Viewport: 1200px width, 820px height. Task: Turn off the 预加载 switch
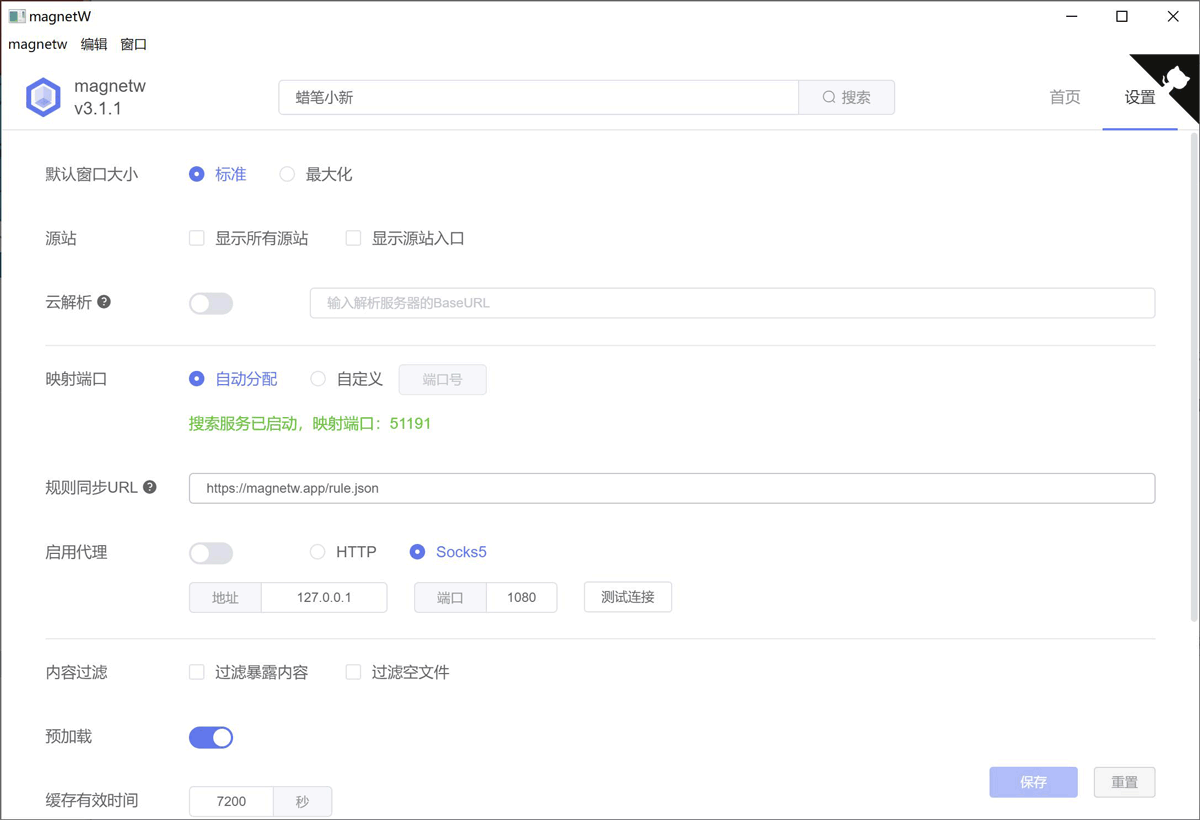coord(211,738)
